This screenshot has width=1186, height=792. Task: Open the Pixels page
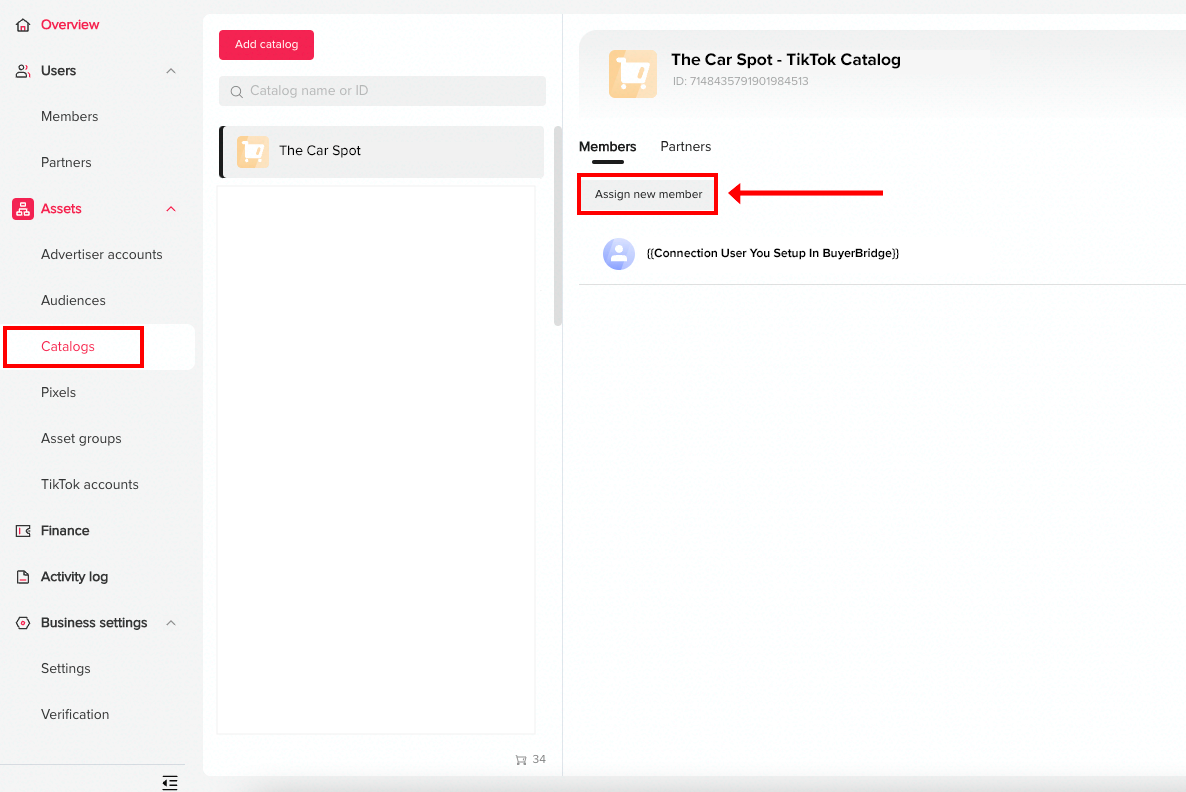coord(58,393)
